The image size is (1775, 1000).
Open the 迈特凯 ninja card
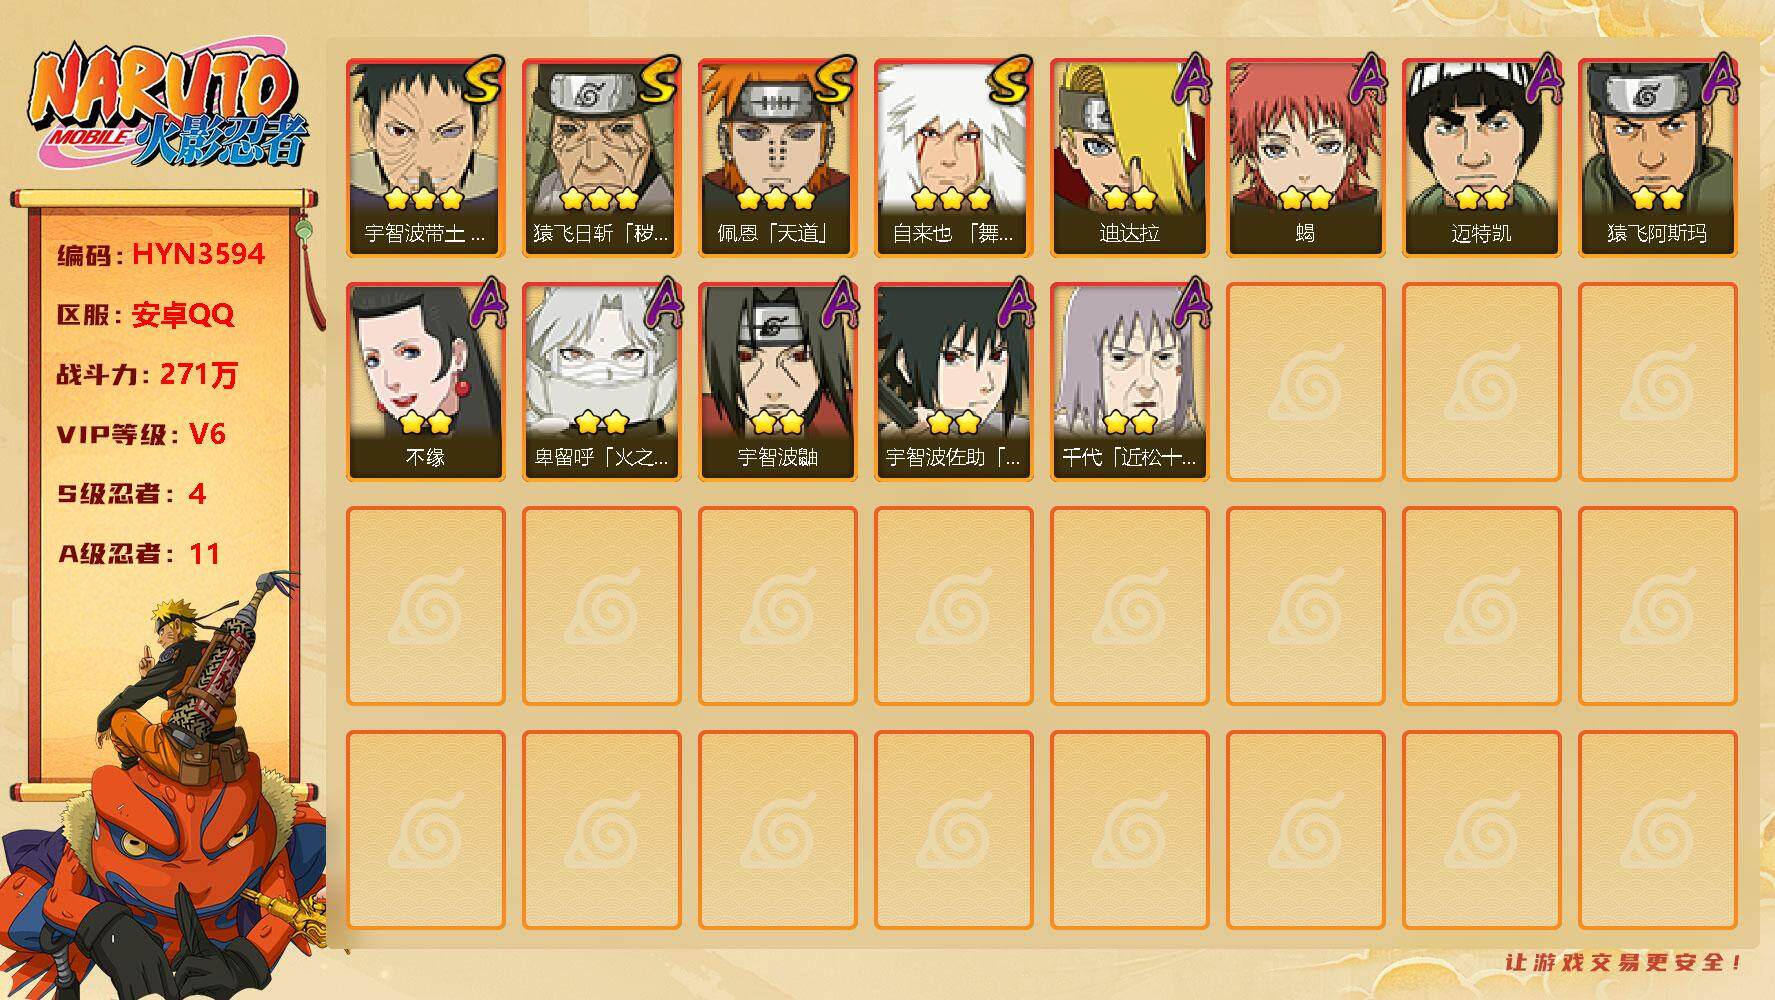point(1482,158)
